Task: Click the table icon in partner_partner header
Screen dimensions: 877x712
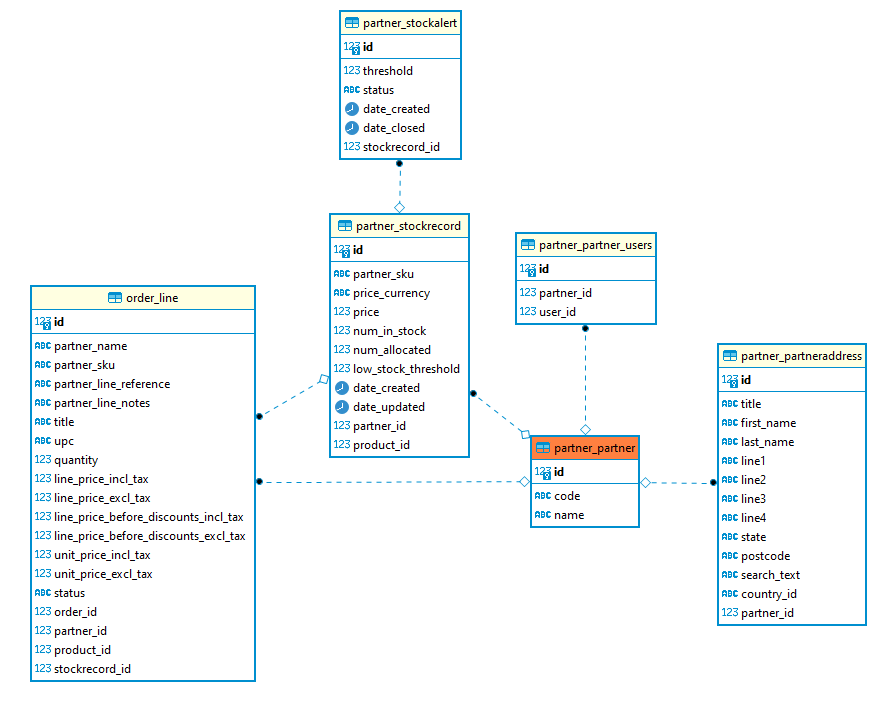Action: (543, 448)
